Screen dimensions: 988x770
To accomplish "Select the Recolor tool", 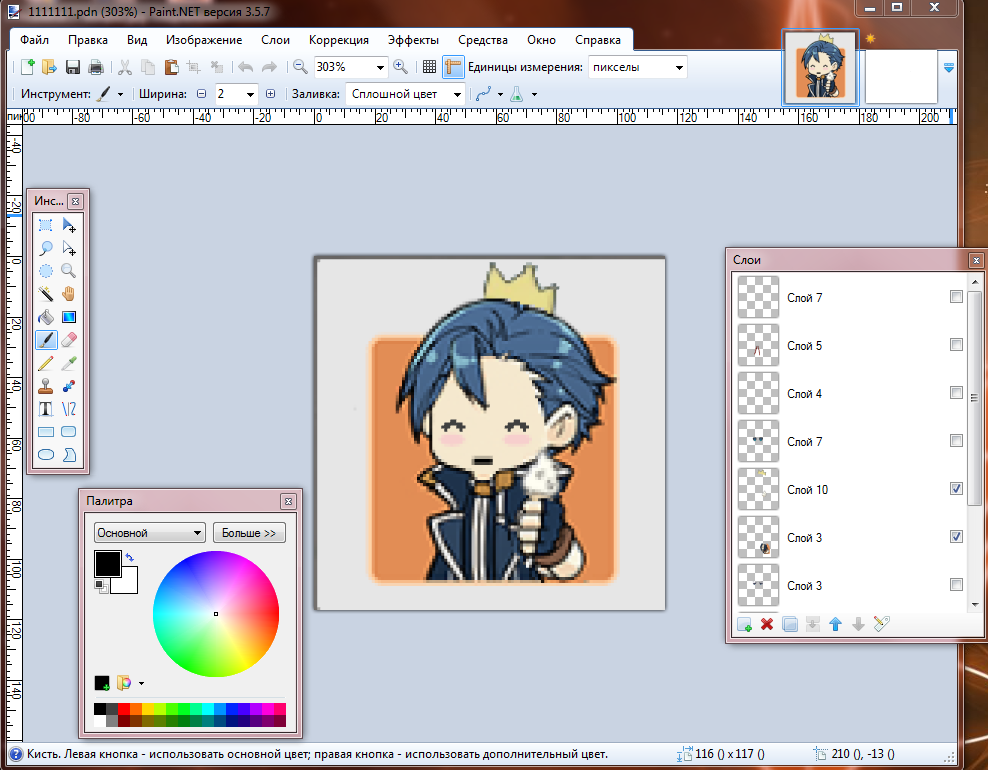I will 69,386.
